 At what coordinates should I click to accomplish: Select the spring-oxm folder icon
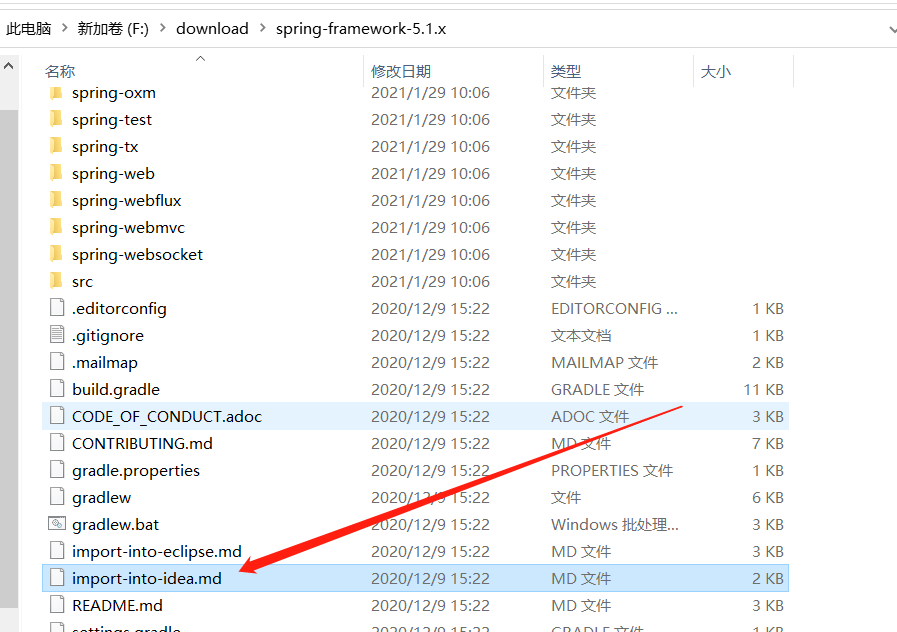(56, 93)
